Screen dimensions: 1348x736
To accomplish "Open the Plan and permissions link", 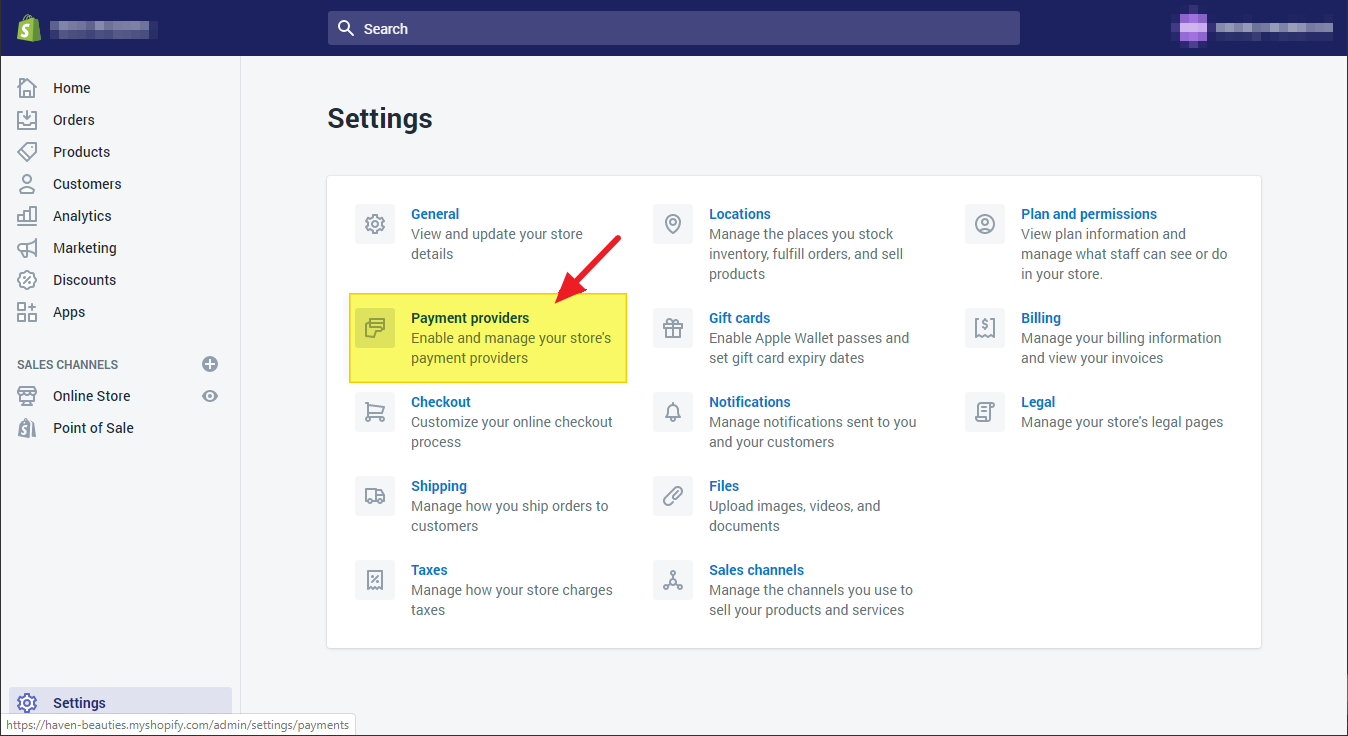I will pyautogui.click(x=1088, y=214).
